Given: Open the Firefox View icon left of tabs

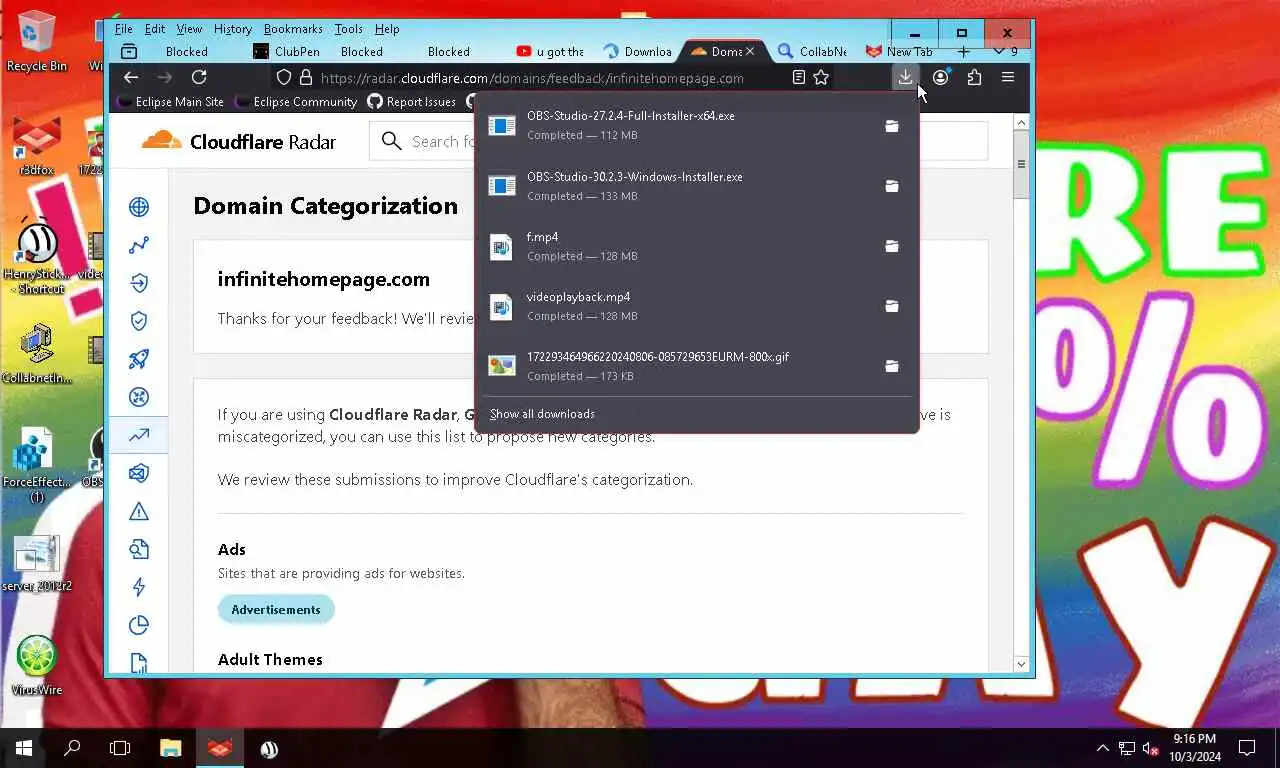Looking at the screenshot, I should click(x=129, y=51).
